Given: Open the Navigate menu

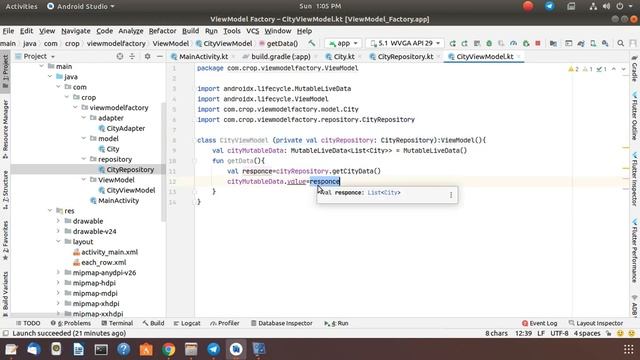Looking at the screenshot, I should point(76,31).
